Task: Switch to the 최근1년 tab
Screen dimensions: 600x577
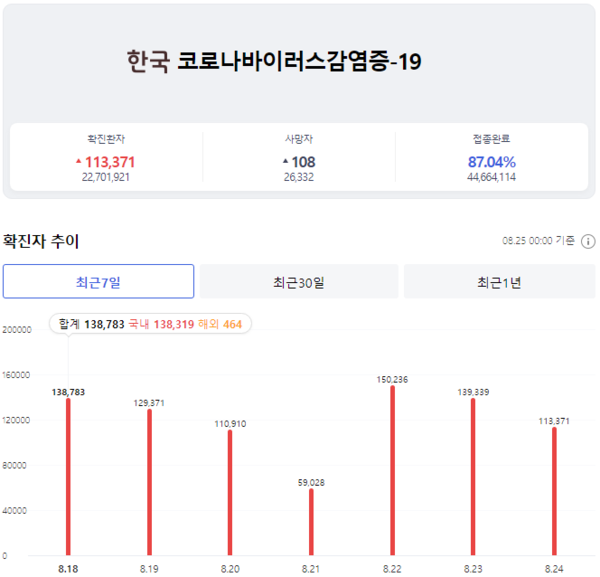Action: coord(499,281)
